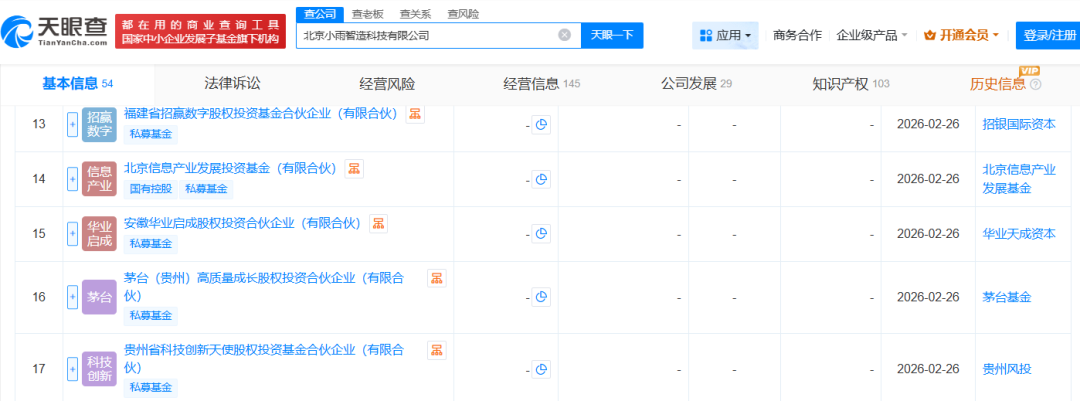The height and width of the screenshot is (401, 1080).
Task: Open equity structure icon for 北京信息产业发展投资基金
Action: coord(354,168)
